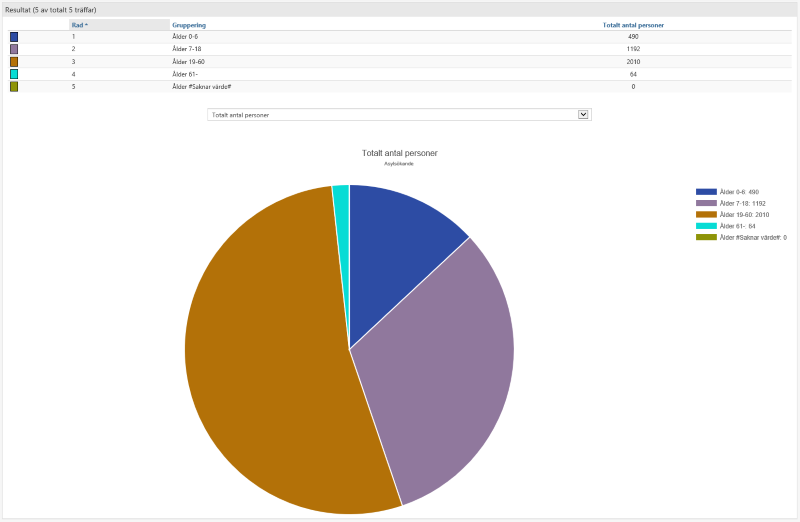Select the orange-brown swatch in table row 3
This screenshot has width=800, height=522.
click(x=14, y=61)
